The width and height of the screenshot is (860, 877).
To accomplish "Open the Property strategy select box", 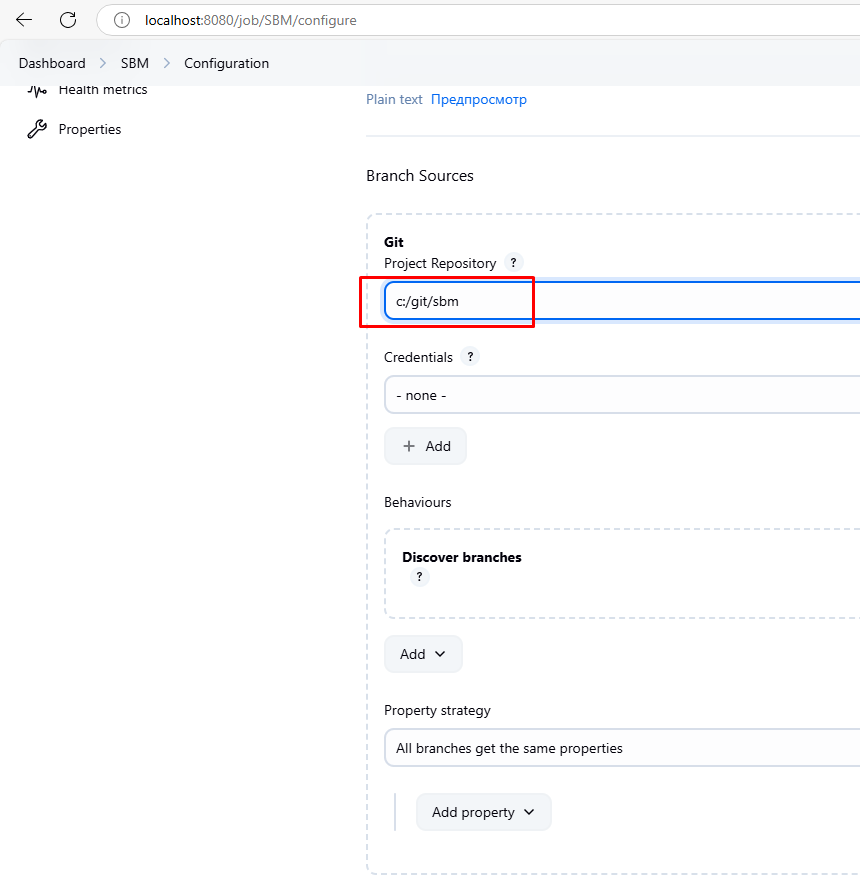I will click(x=620, y=748).
